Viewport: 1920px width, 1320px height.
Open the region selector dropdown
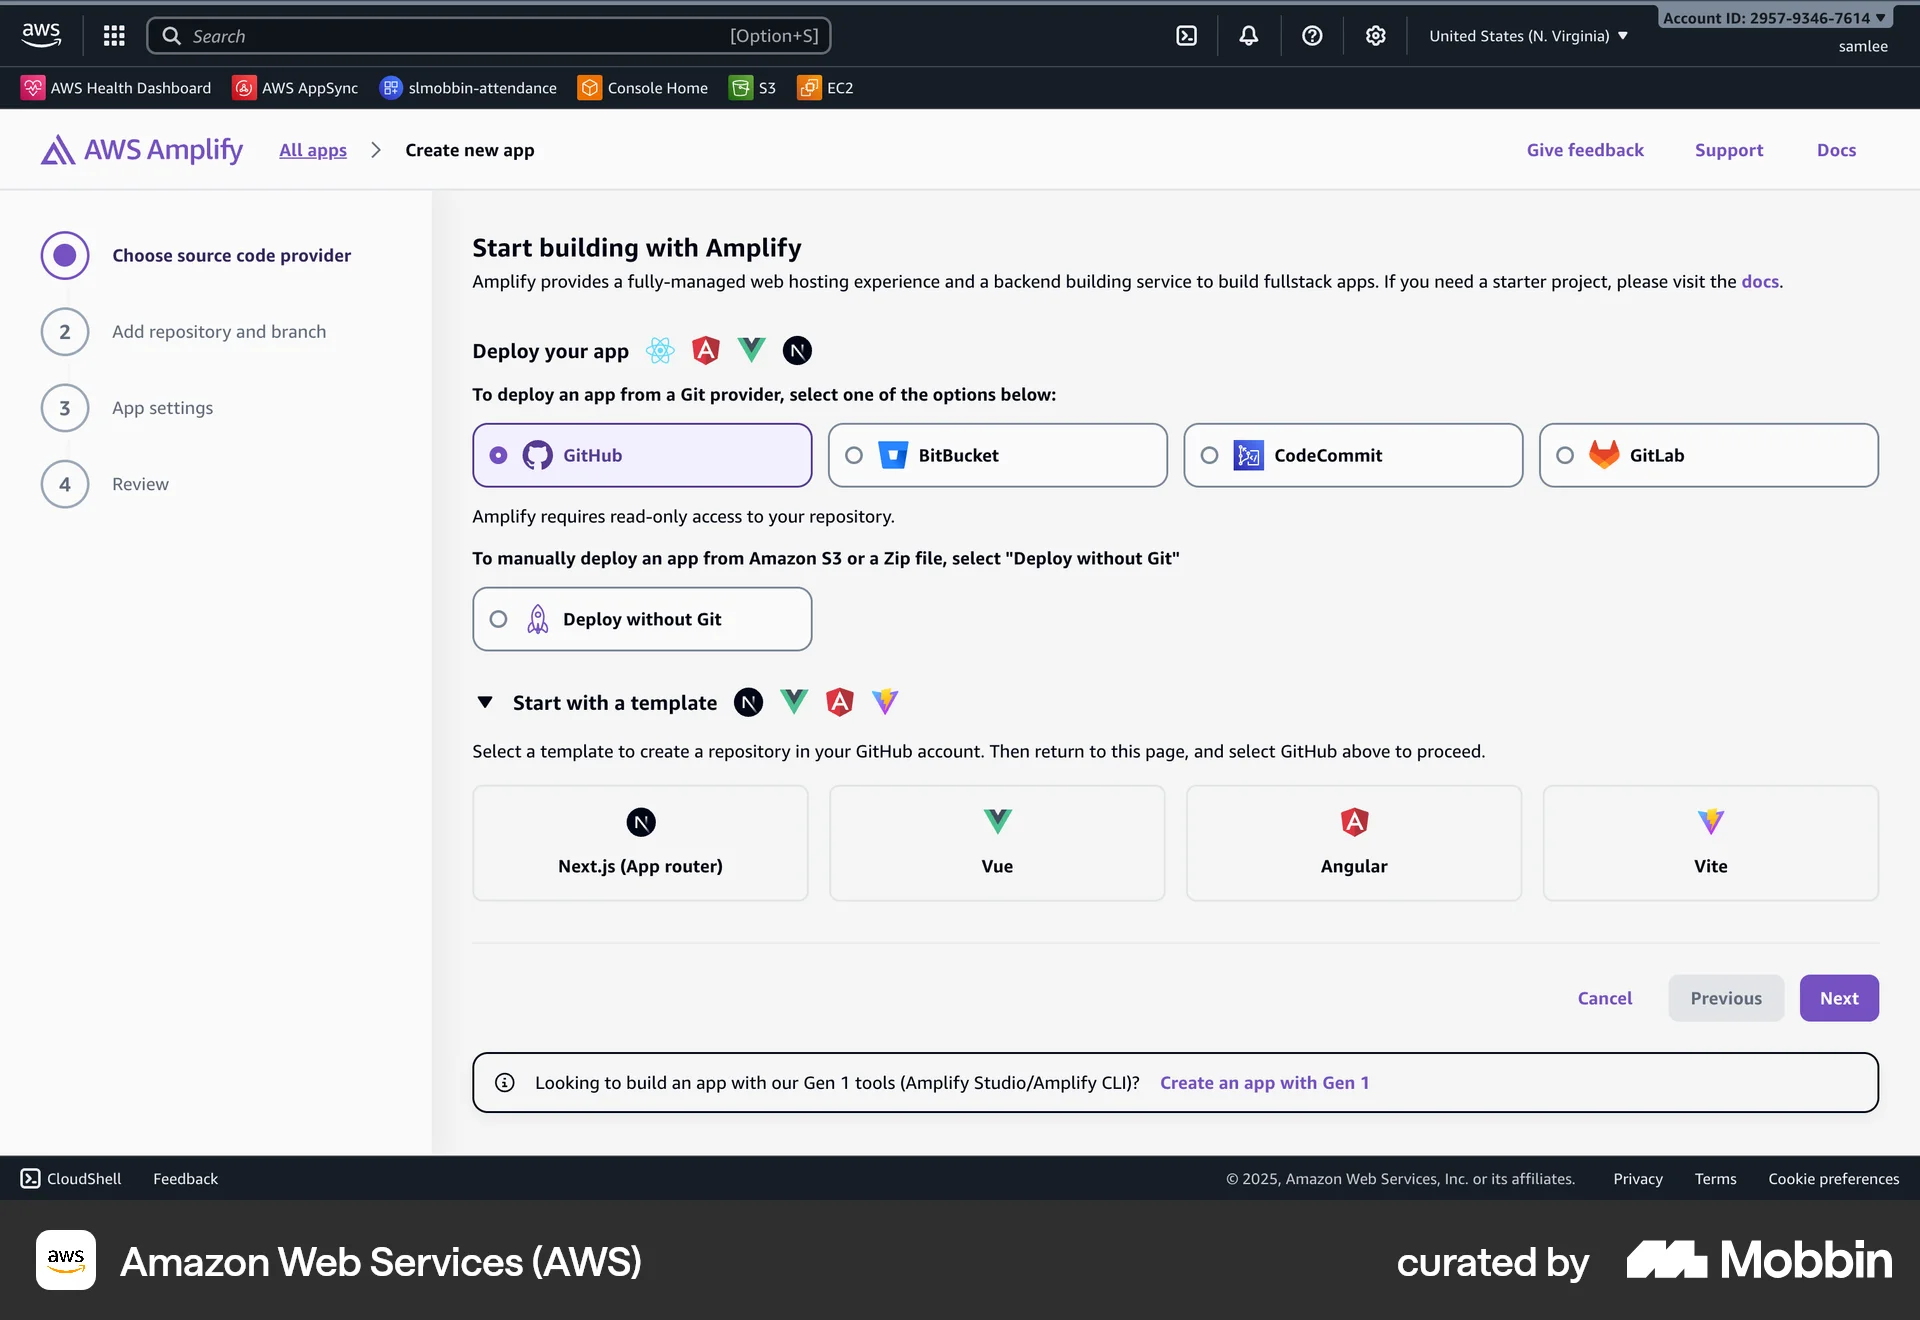pos(1527,35)
